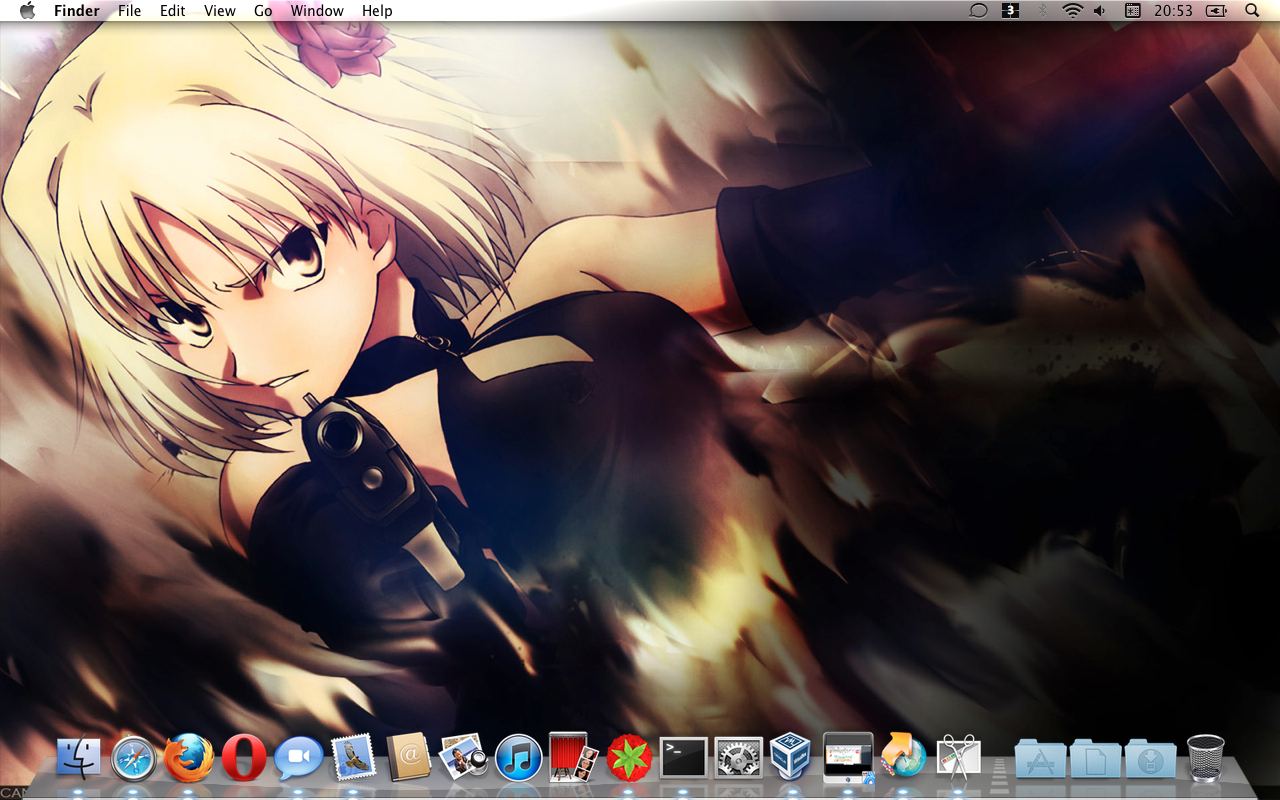Open the battery charging status menu
1280x800 pixels.
1217,11
